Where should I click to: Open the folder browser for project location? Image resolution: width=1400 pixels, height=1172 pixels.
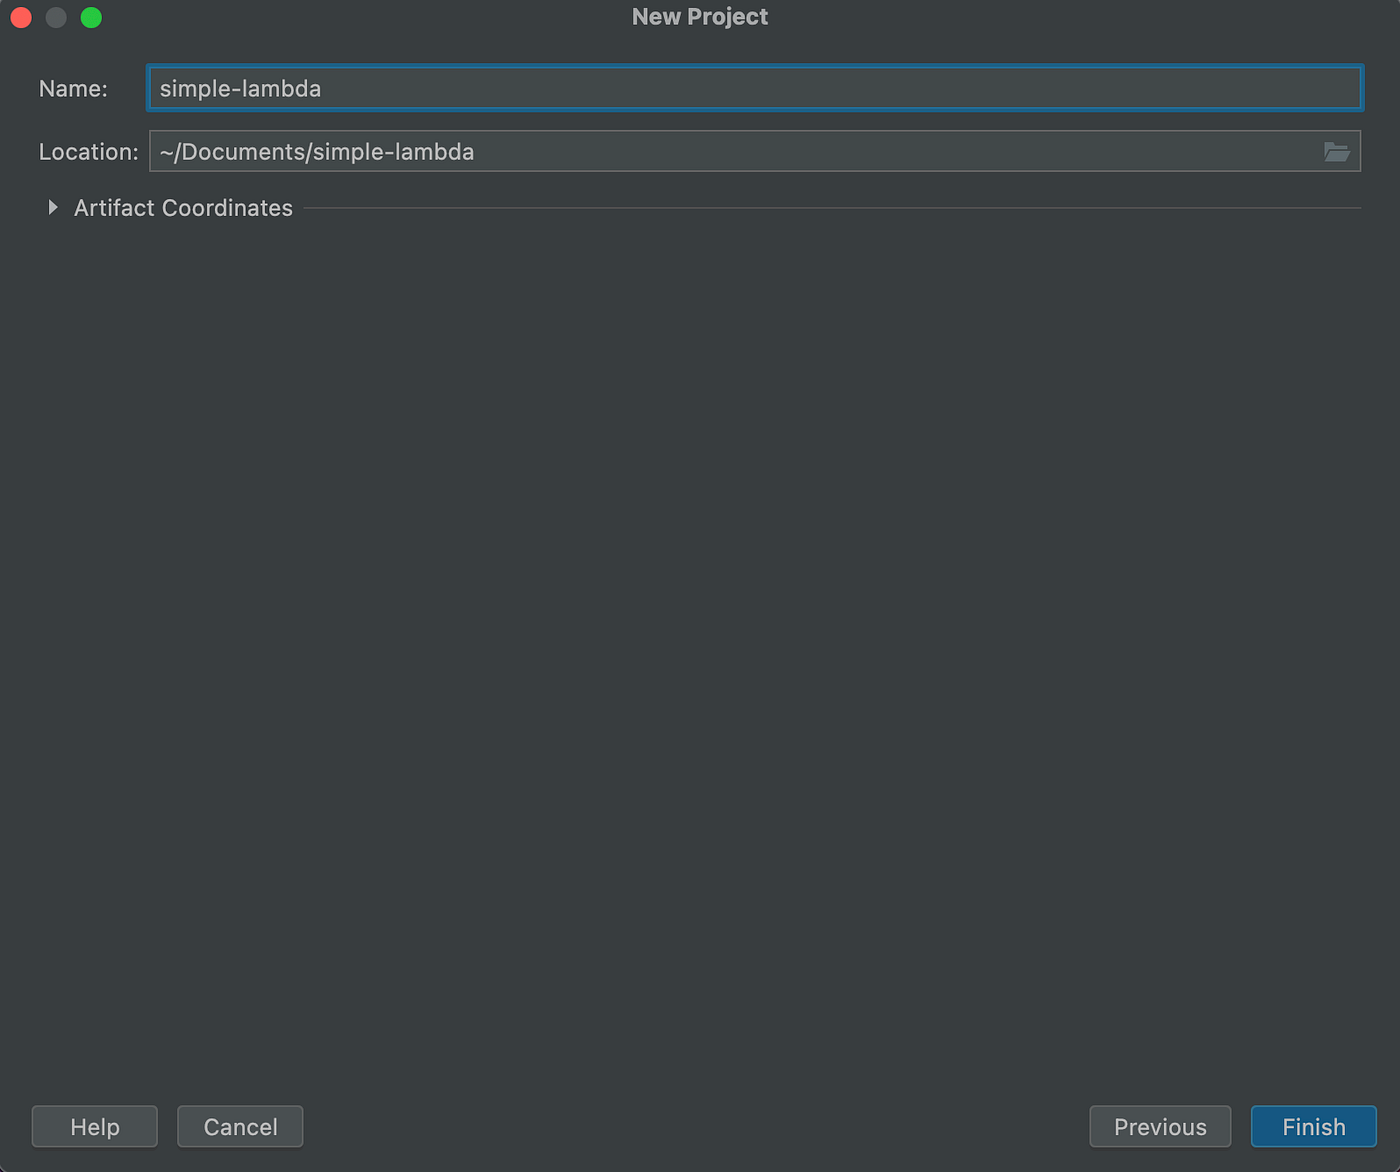(x=1338, y=151)
